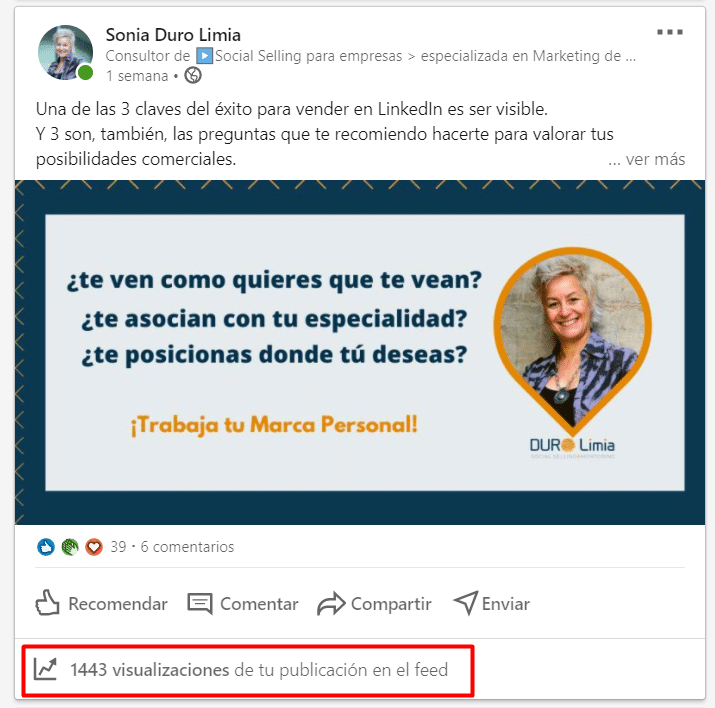Screen dimensions: 715x708
Task: Click the Recomendar thumbs-up icon
Action: coord(47,603)
